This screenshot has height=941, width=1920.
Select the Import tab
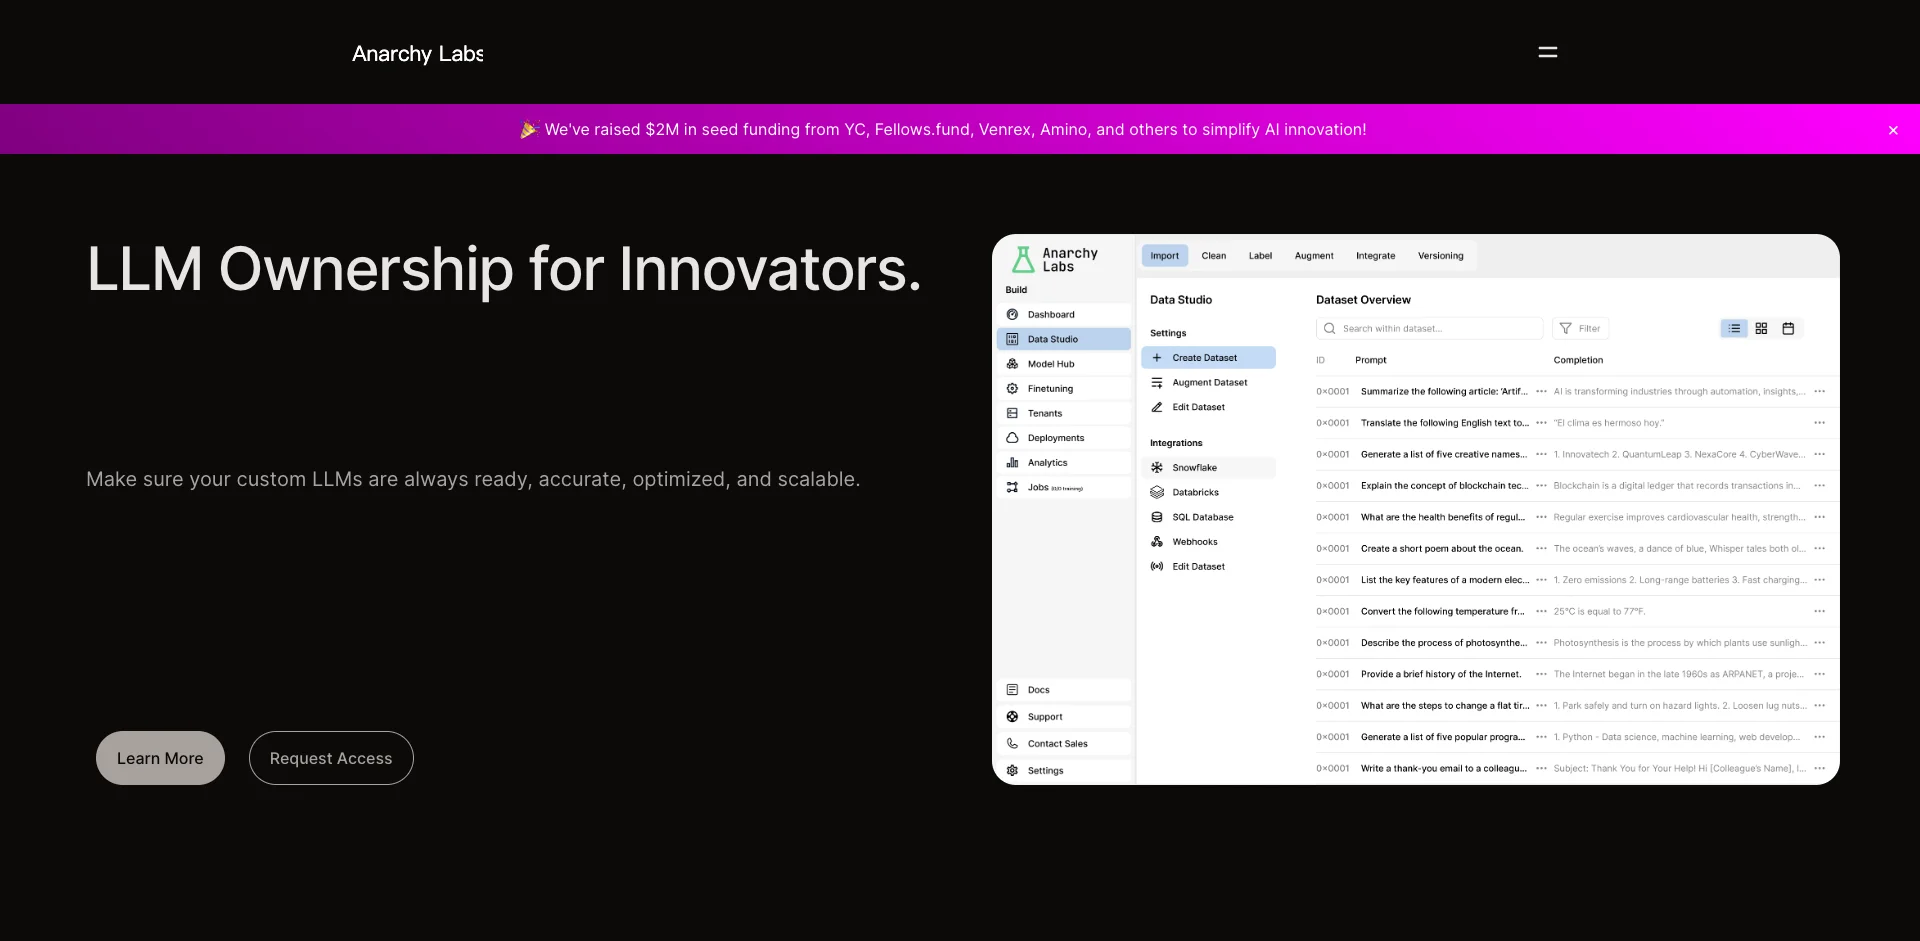point(1164,256)
